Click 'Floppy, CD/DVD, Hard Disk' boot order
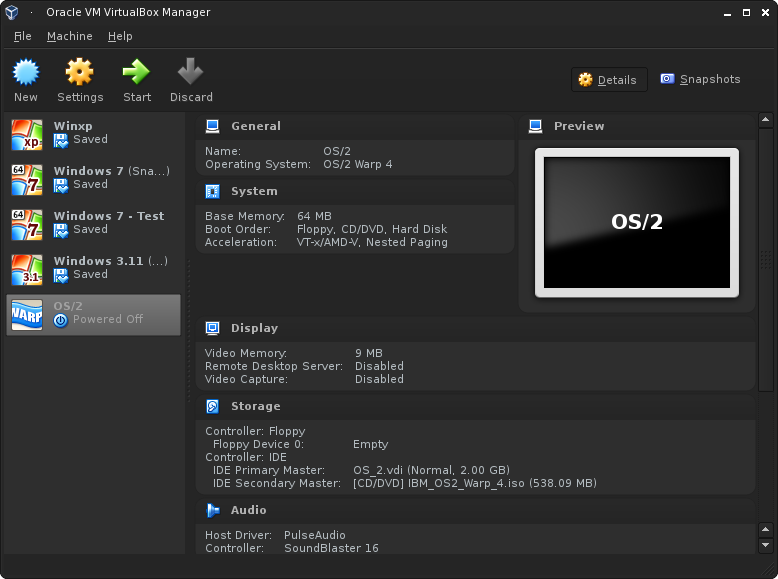Viewport: 778px width, 579px height. point(372,229)
